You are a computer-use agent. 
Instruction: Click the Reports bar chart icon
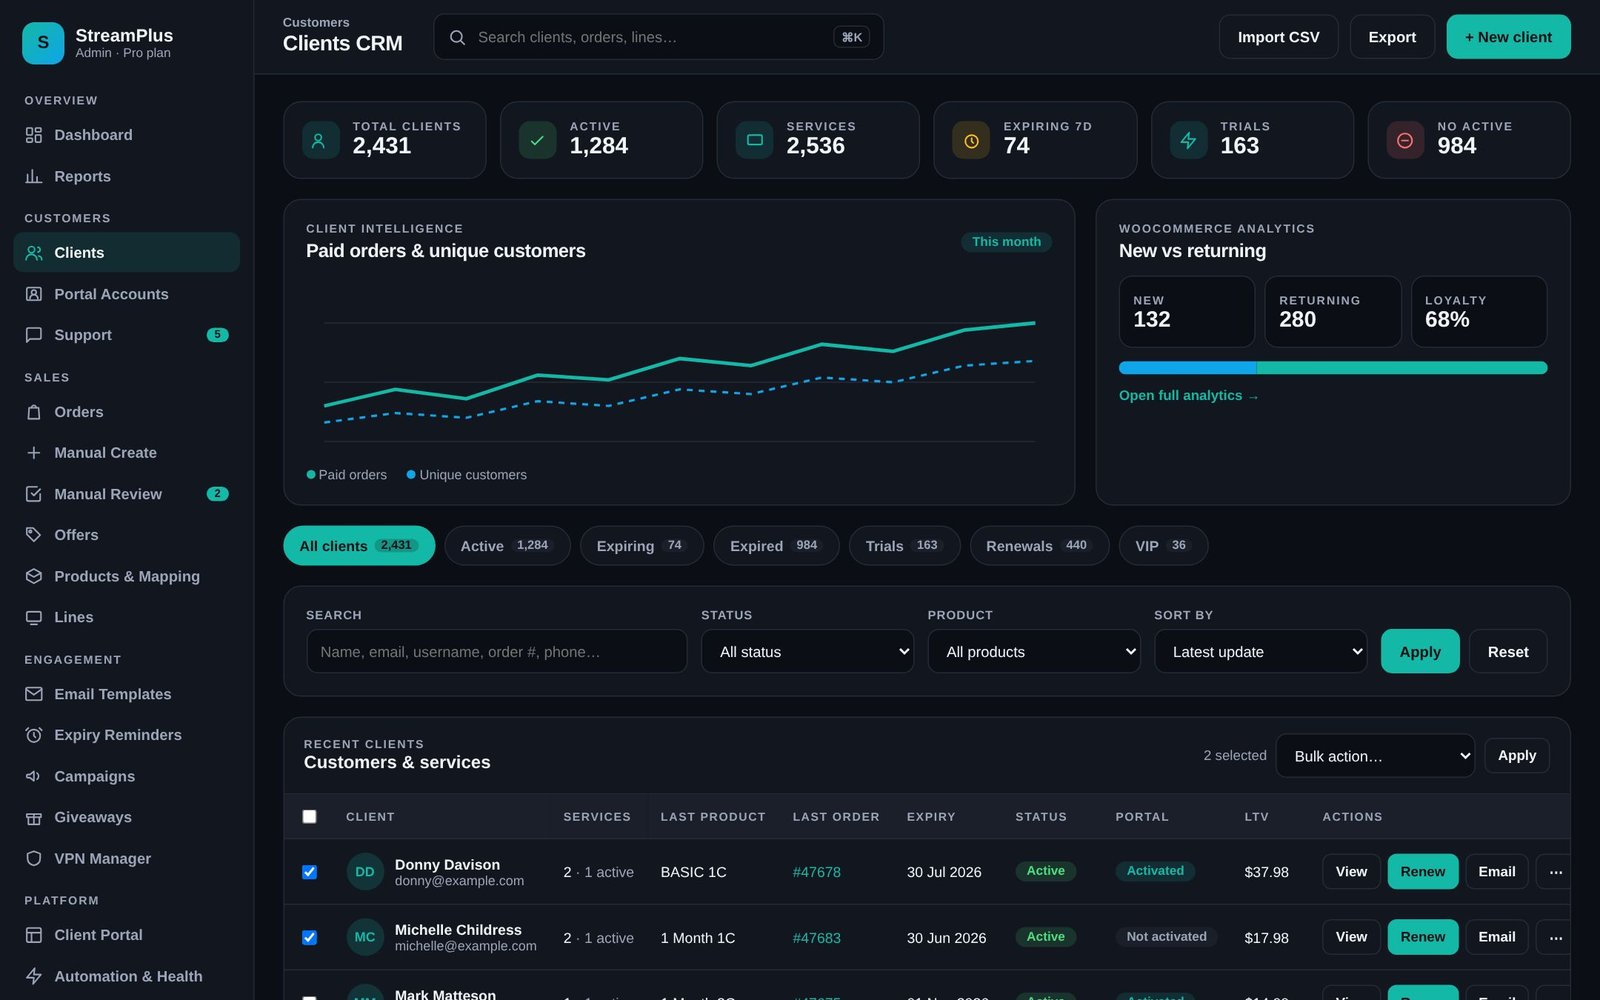pos(34,176)
